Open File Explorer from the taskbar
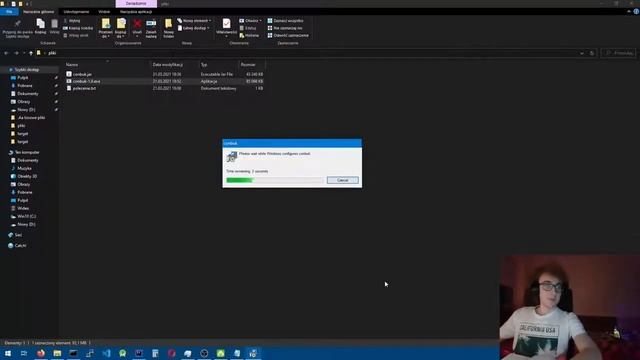 coord(57,353)
